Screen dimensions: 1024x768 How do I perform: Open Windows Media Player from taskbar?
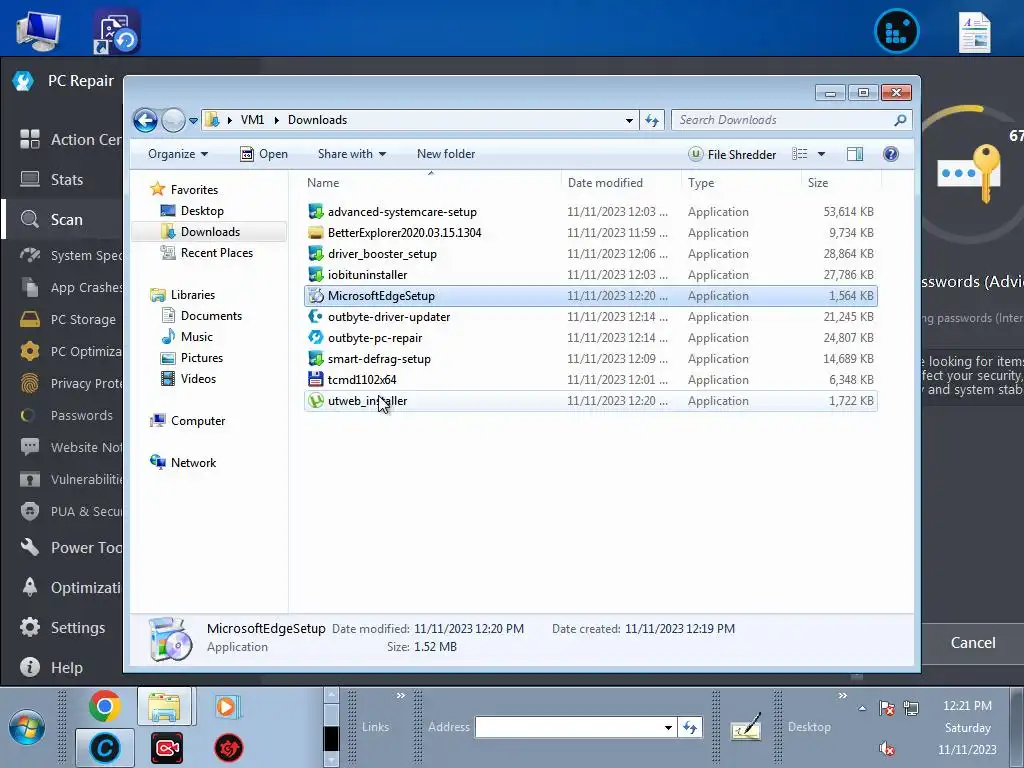click(x=227, y=707)
